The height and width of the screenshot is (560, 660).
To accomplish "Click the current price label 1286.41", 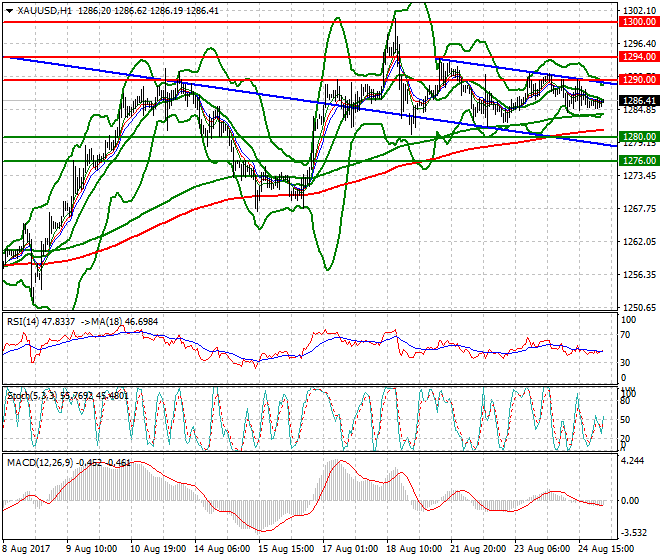I will (x=639, y=101).
